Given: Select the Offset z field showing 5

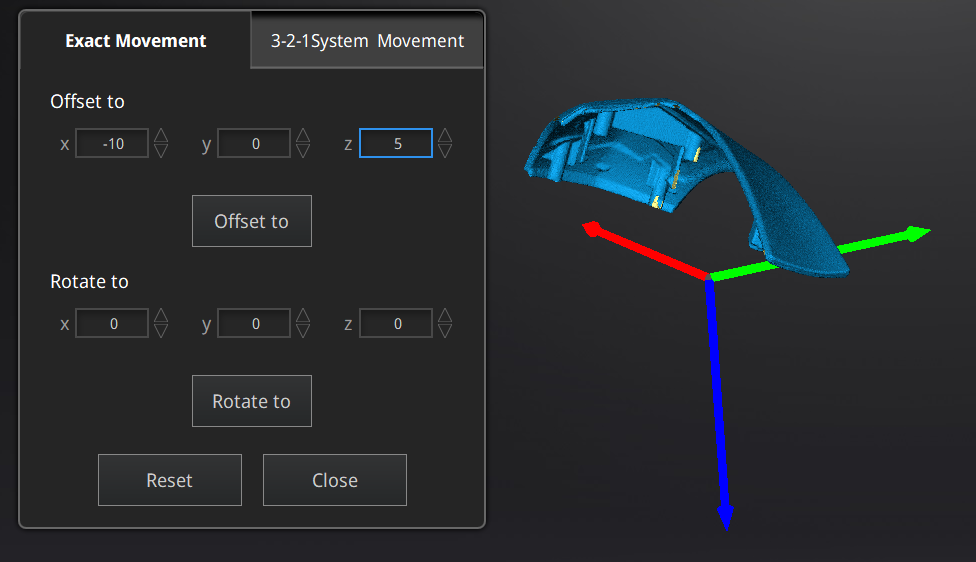Looking at the screenshot, I should [x=396, y=144].
